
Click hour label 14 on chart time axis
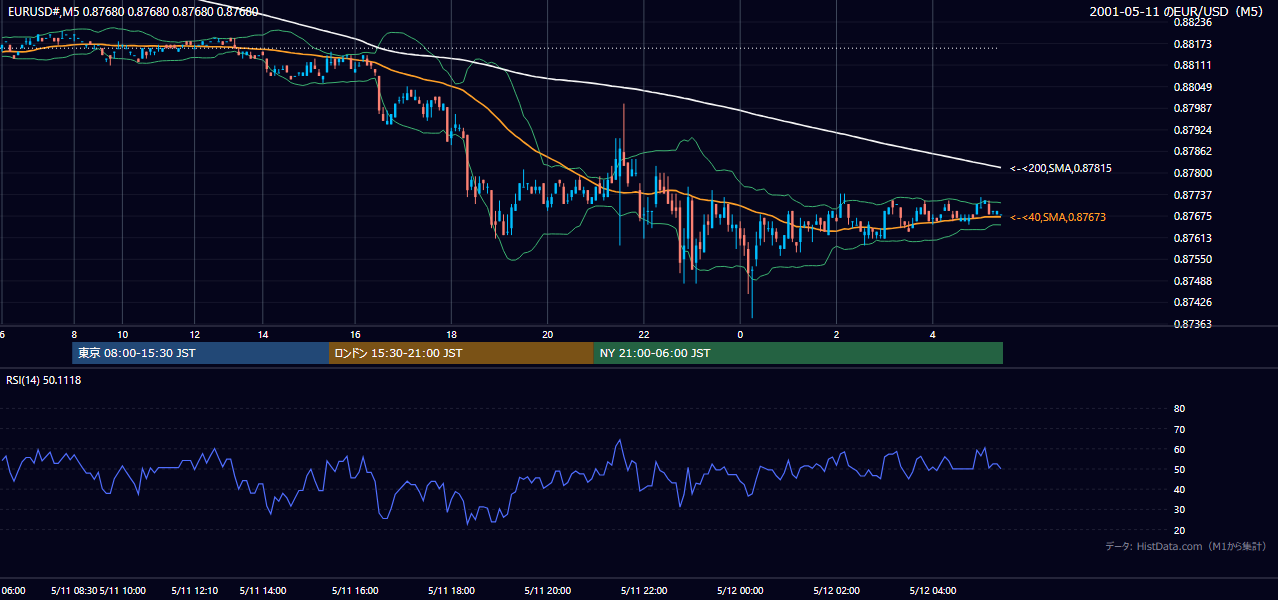coord(262,334)
